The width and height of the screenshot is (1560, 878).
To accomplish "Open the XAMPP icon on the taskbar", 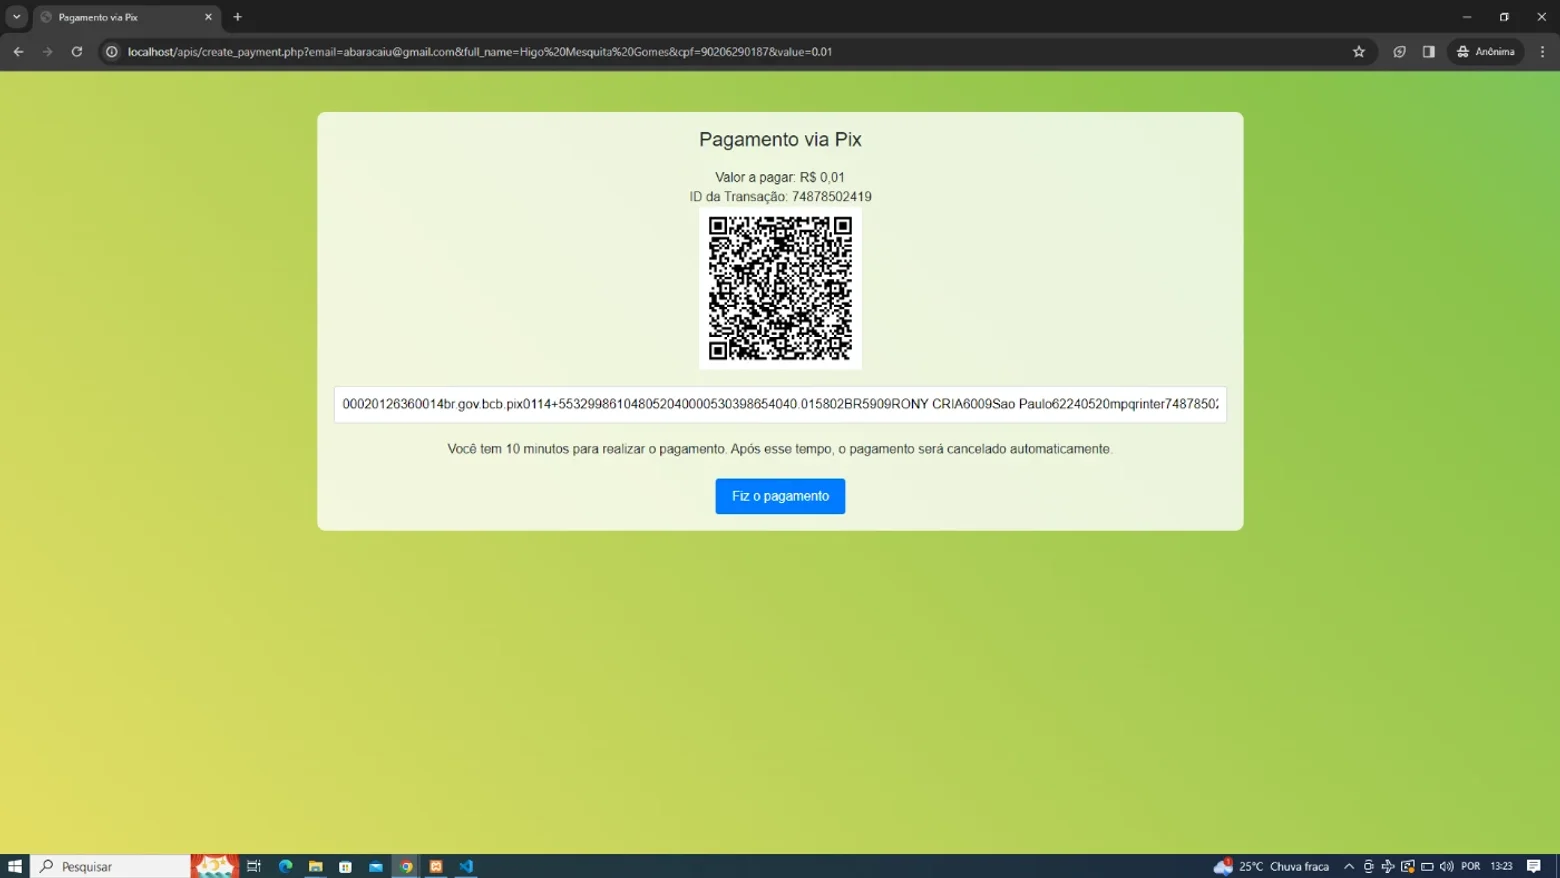I will point(436,866).
